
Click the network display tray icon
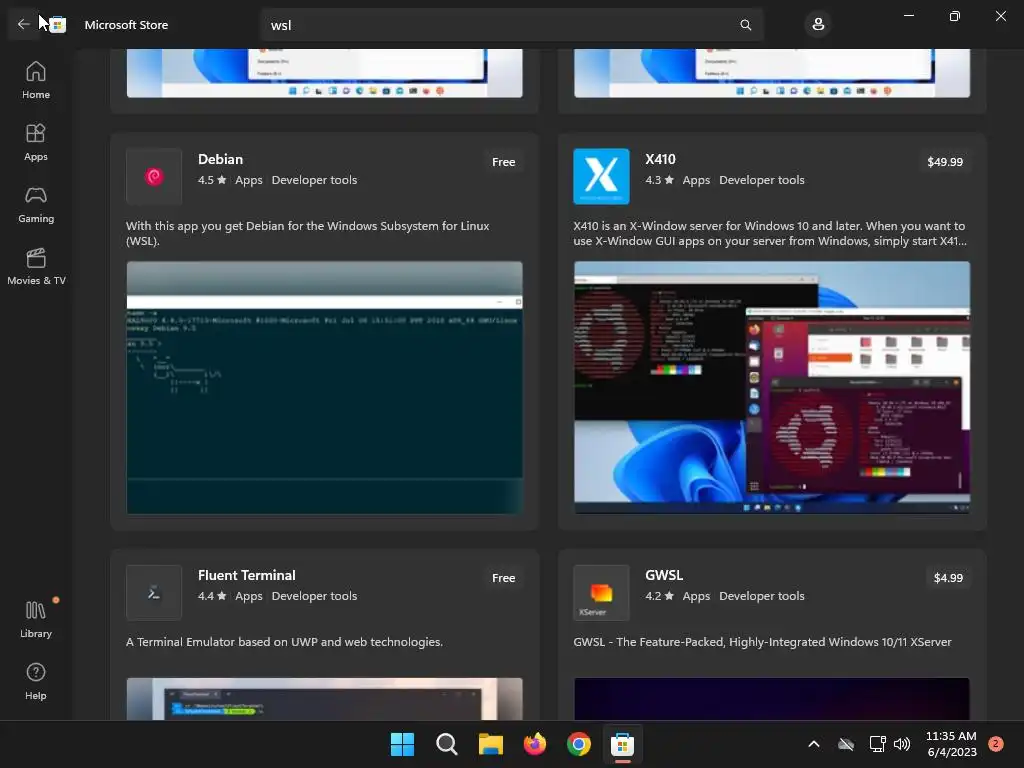[878, 744]
